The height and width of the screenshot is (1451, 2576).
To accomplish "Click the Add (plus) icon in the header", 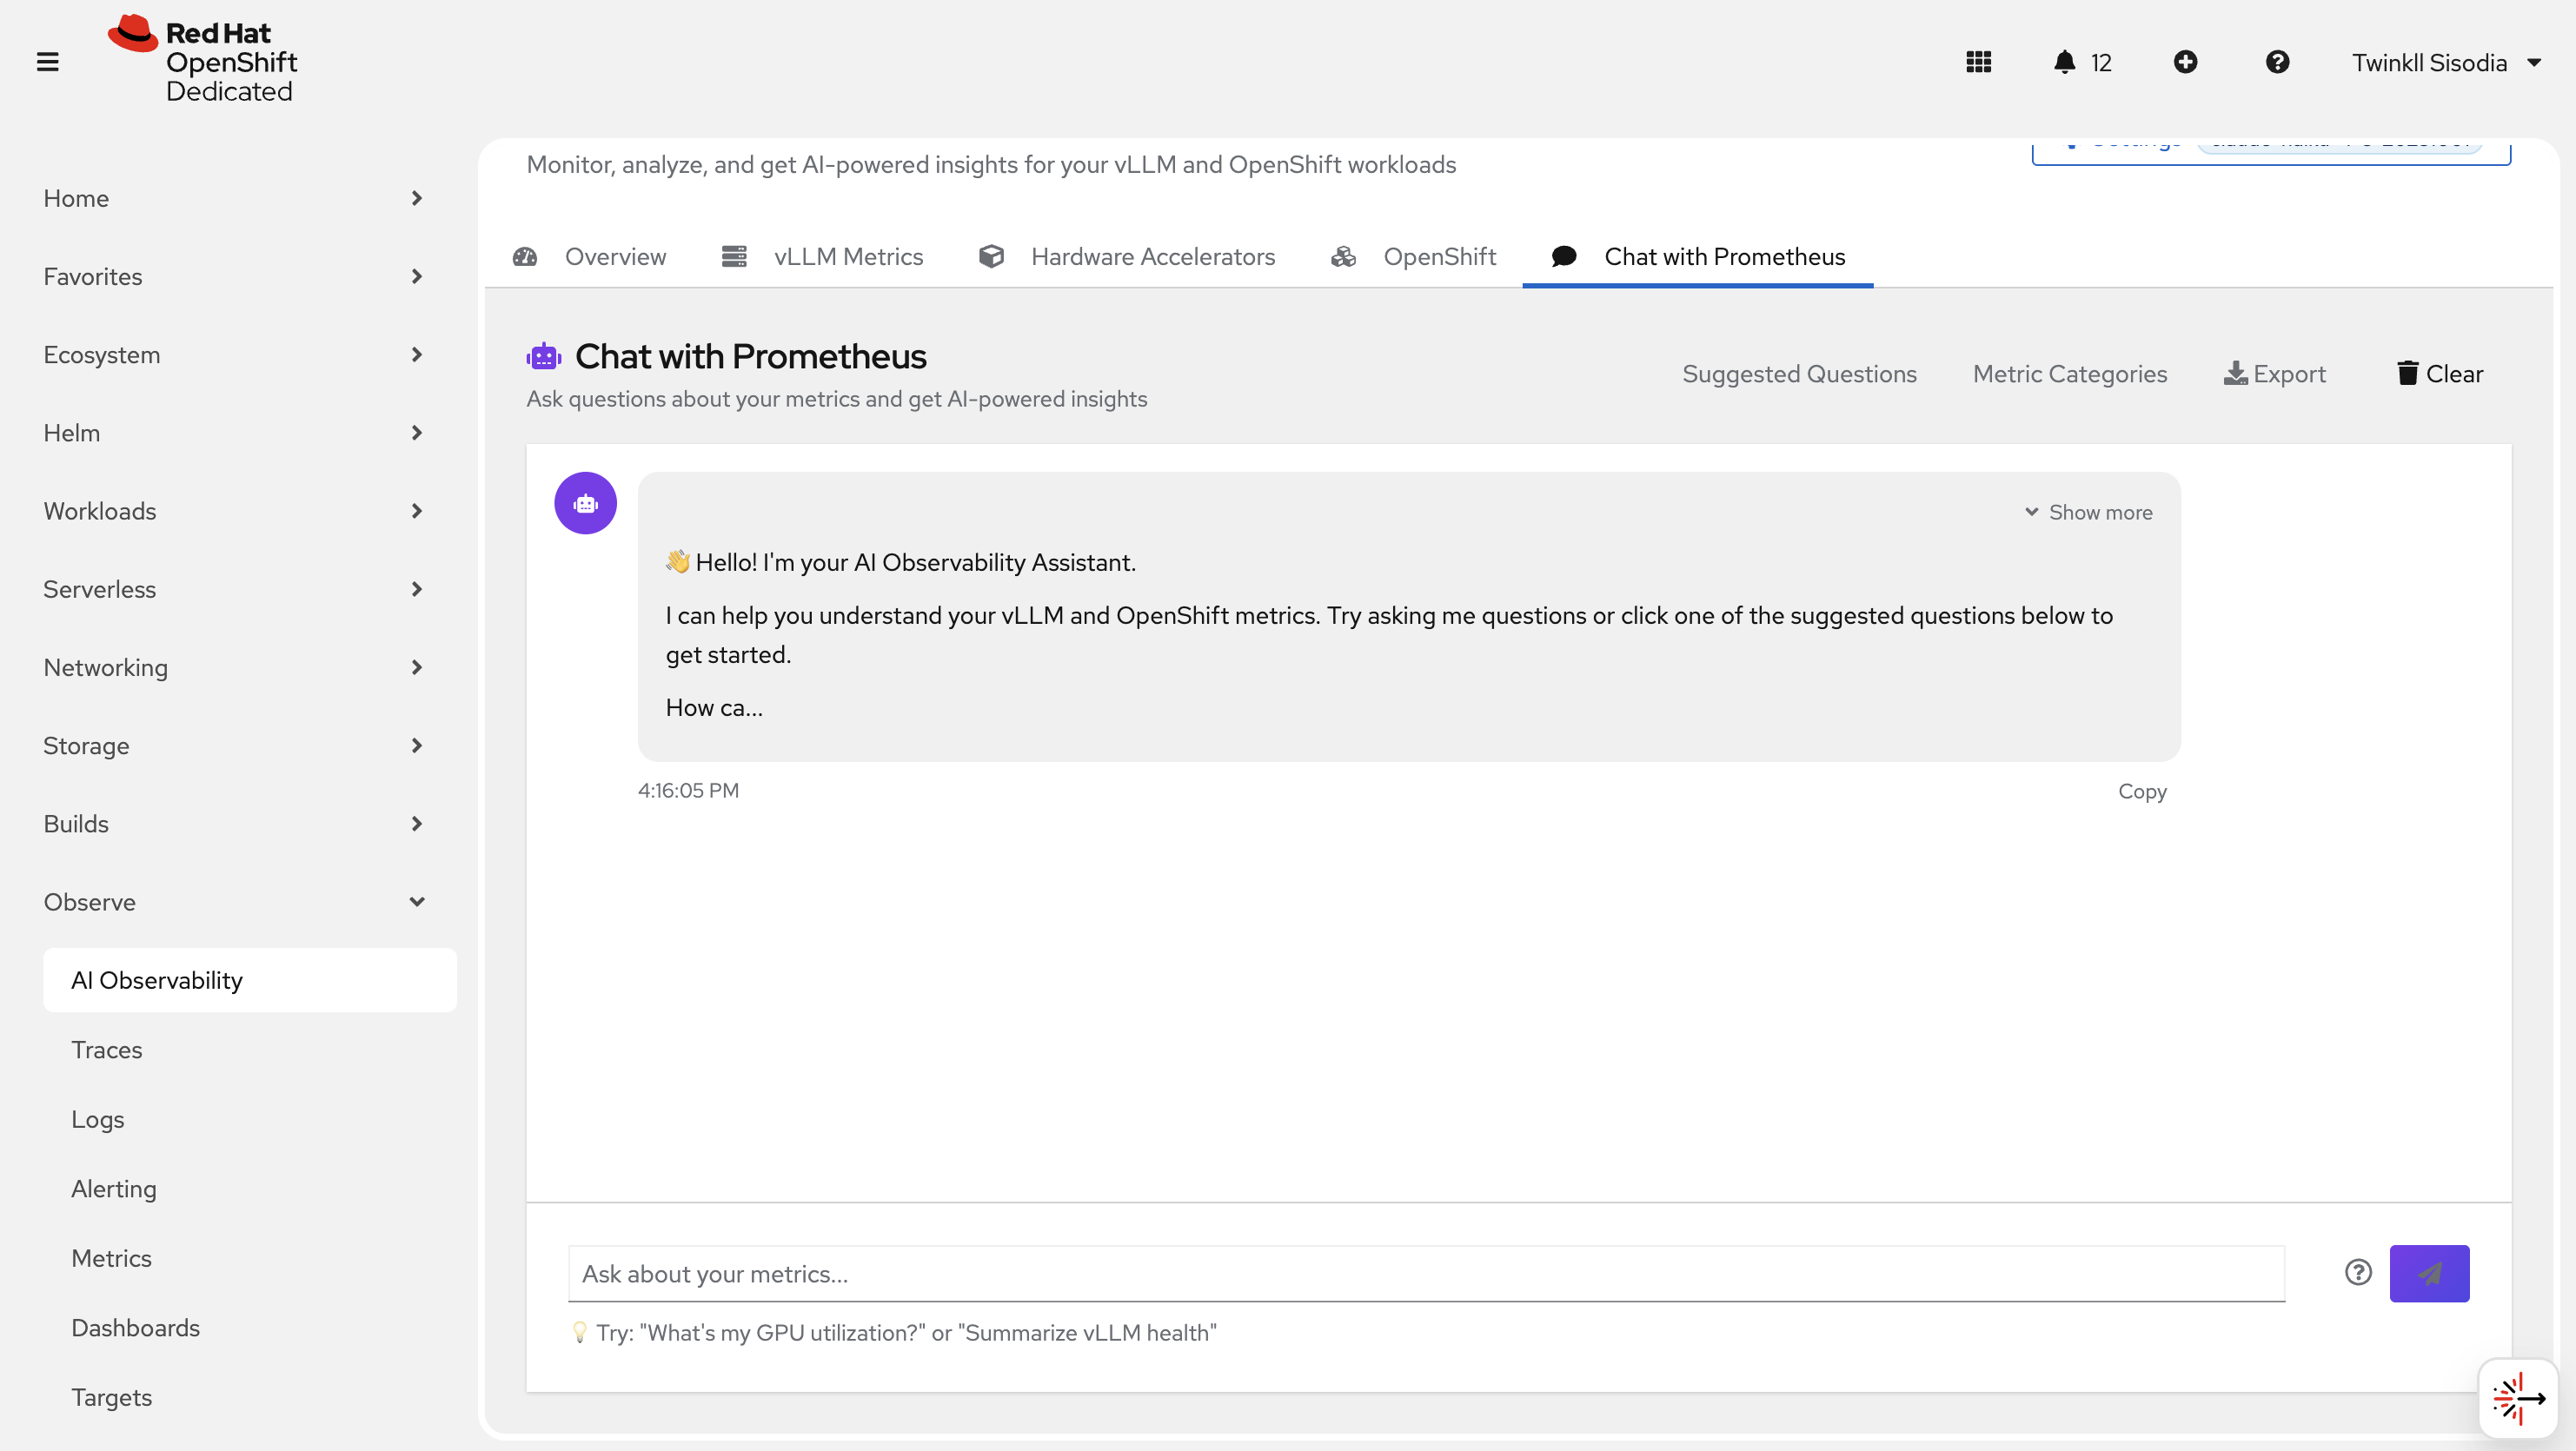I will click(2186, 62).
